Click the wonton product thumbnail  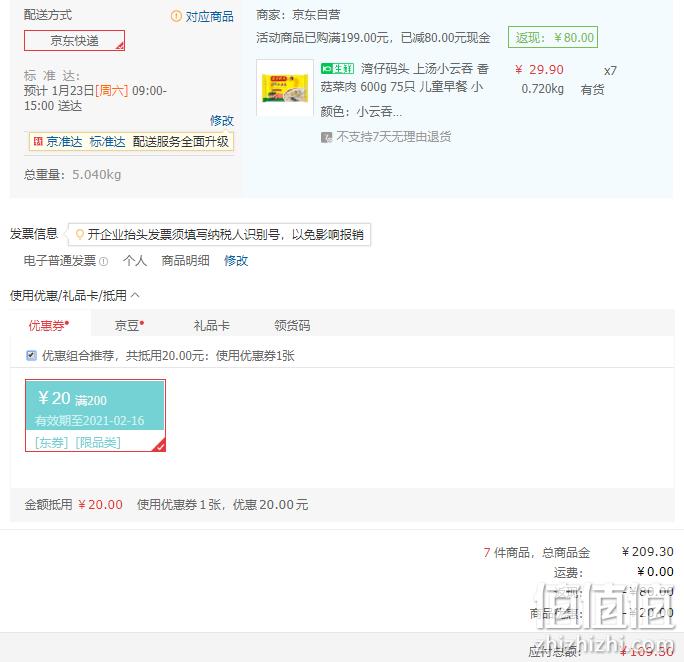pyautogui.click(x=285, y=88)
